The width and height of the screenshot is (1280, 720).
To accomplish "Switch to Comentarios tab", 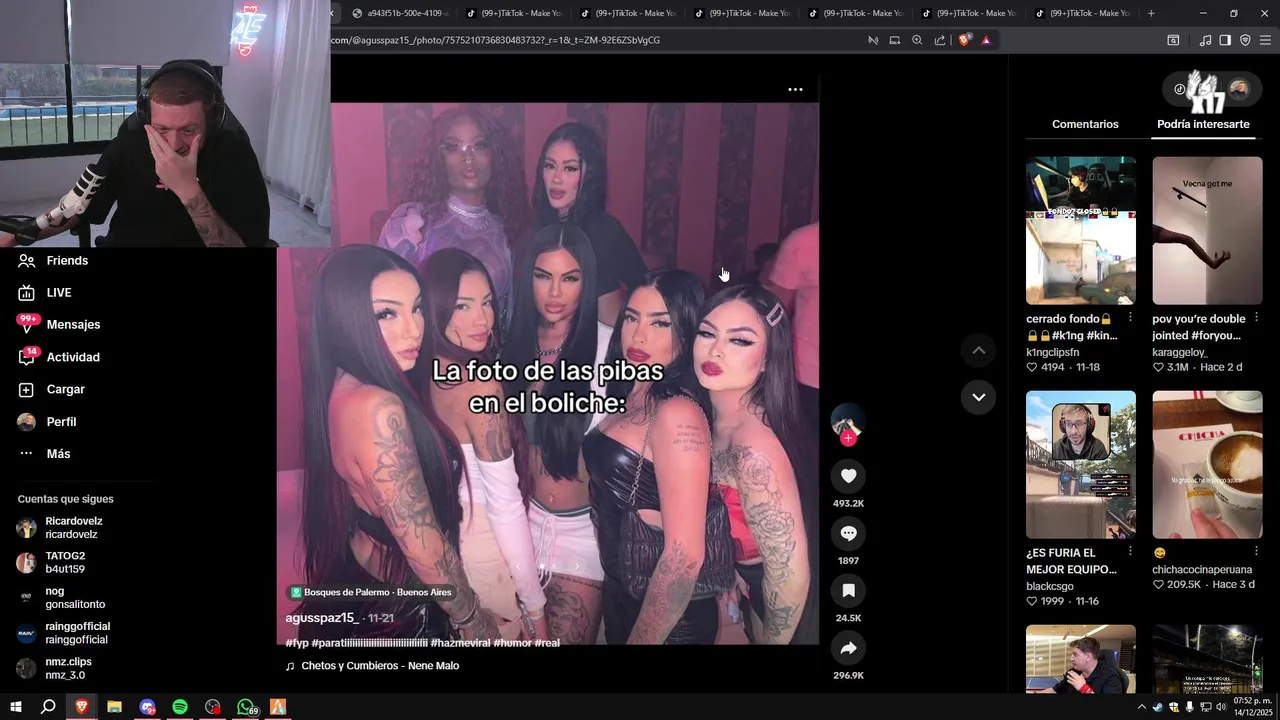I will pos(1085,124).
